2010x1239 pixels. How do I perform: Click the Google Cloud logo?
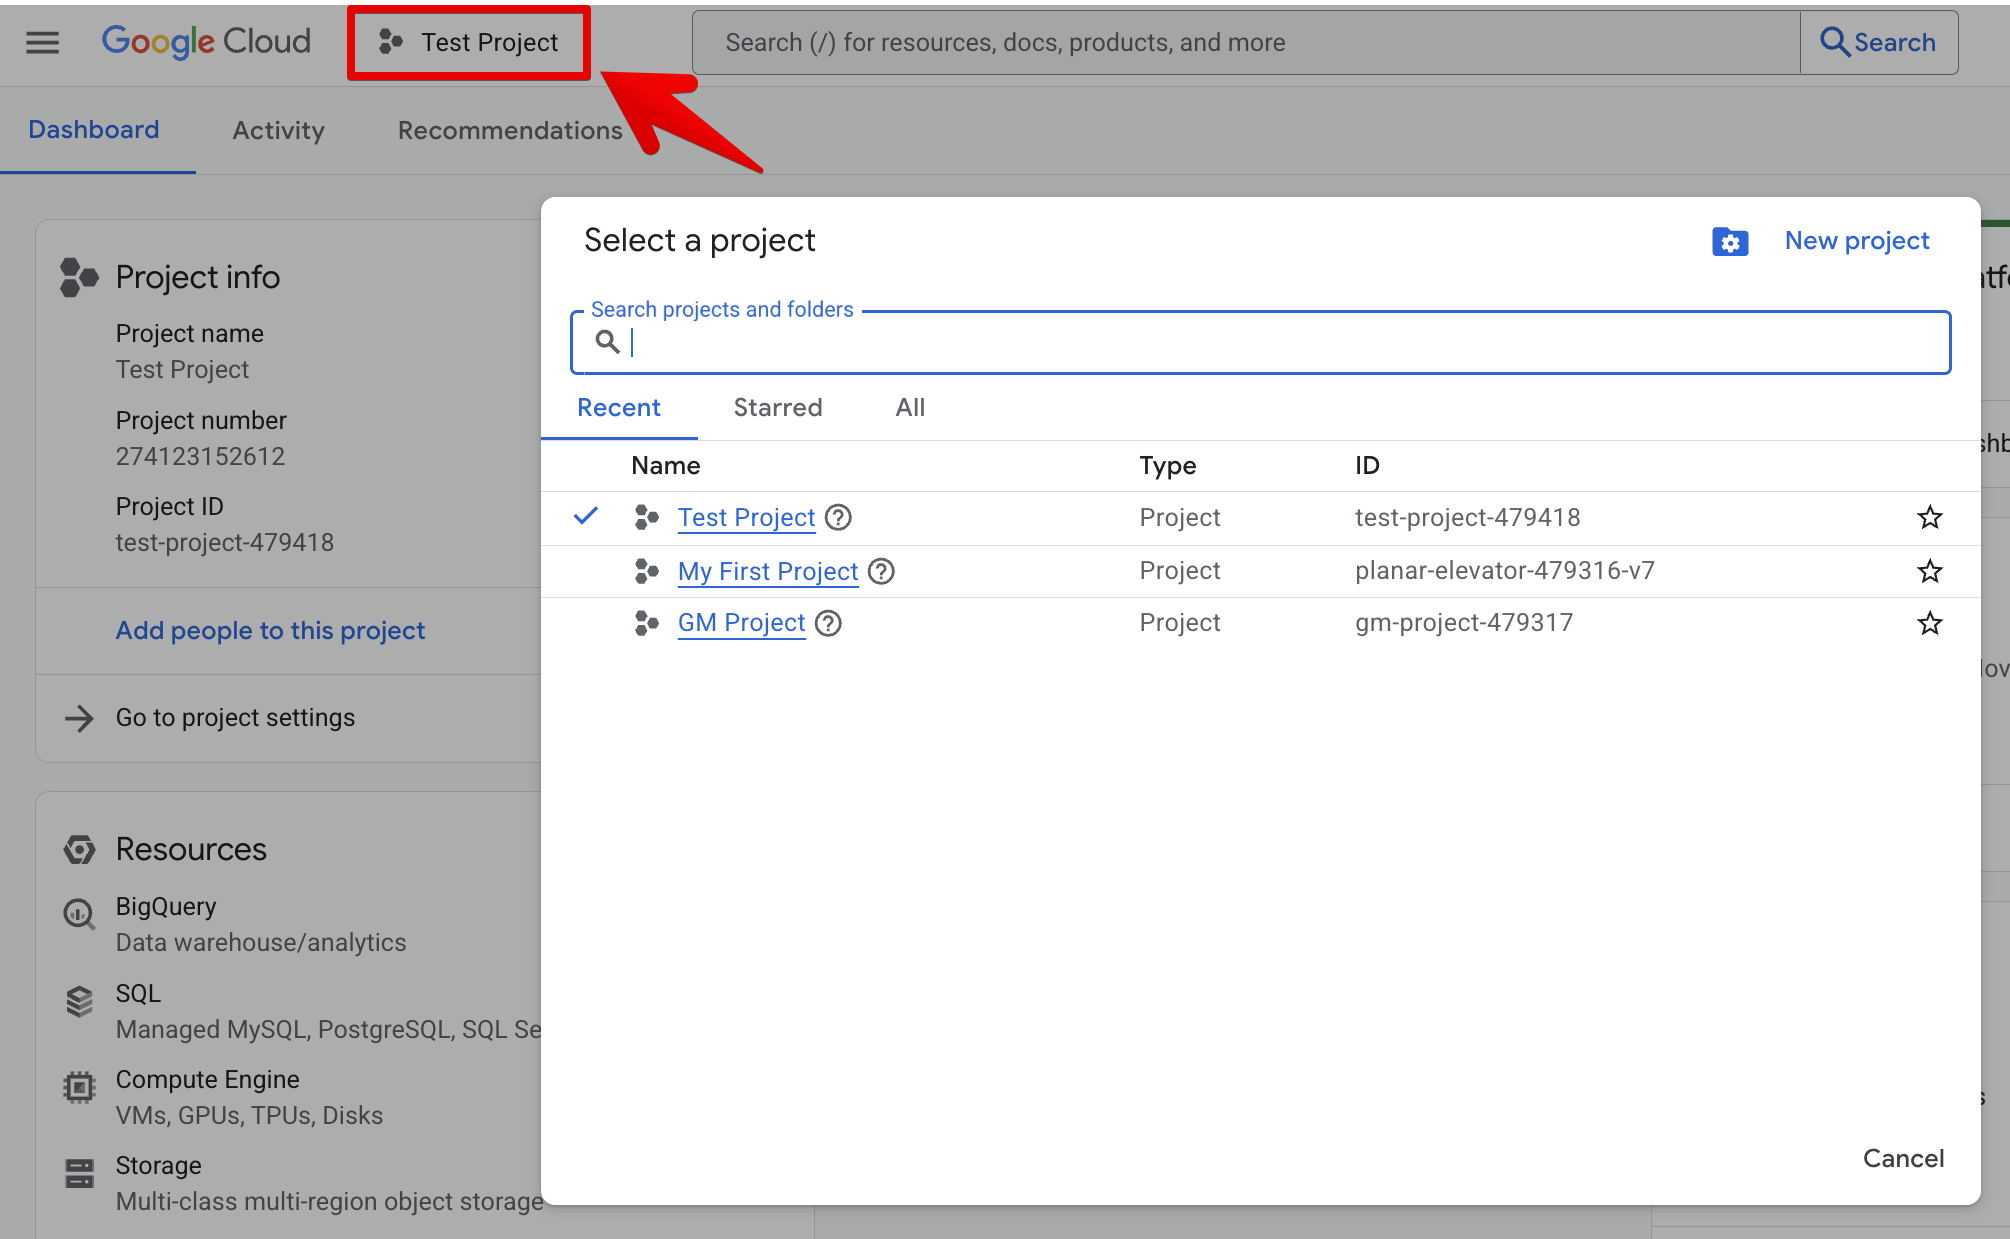click(x=206, y=42)
